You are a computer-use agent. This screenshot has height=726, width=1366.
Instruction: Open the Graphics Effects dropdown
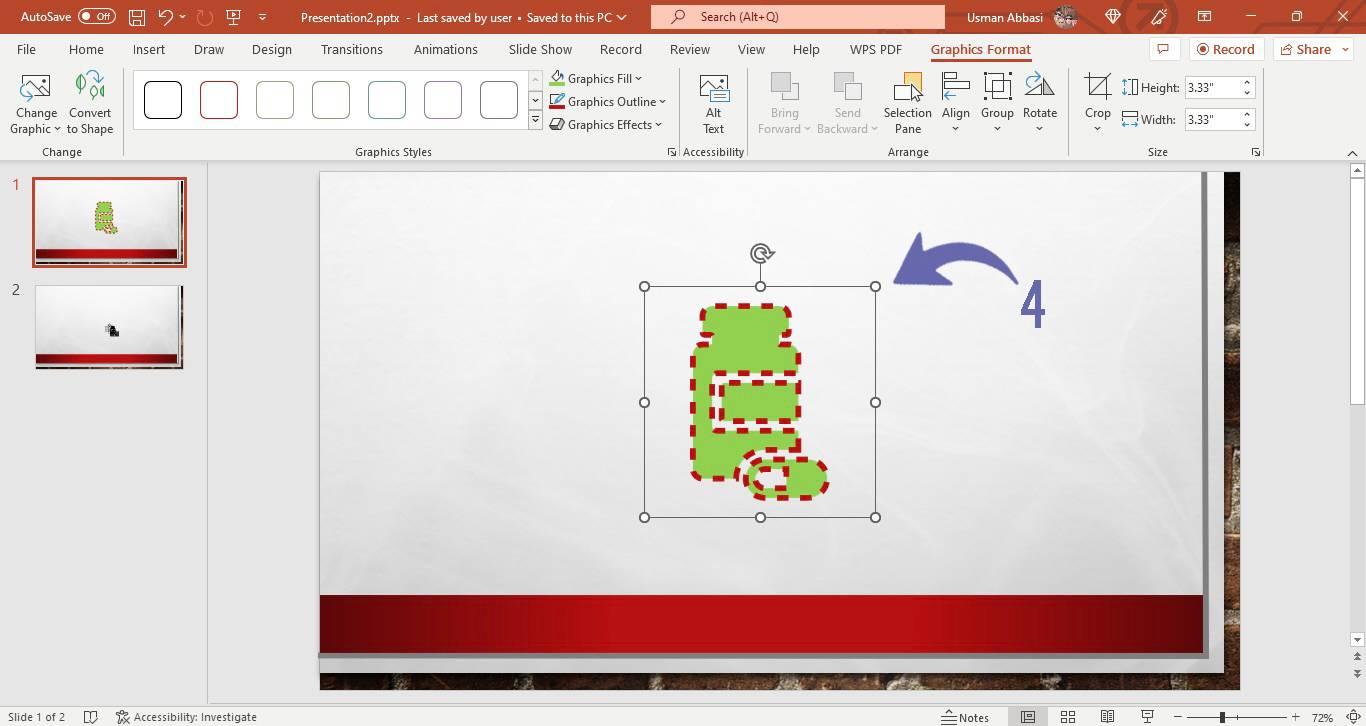coord(606,124)
